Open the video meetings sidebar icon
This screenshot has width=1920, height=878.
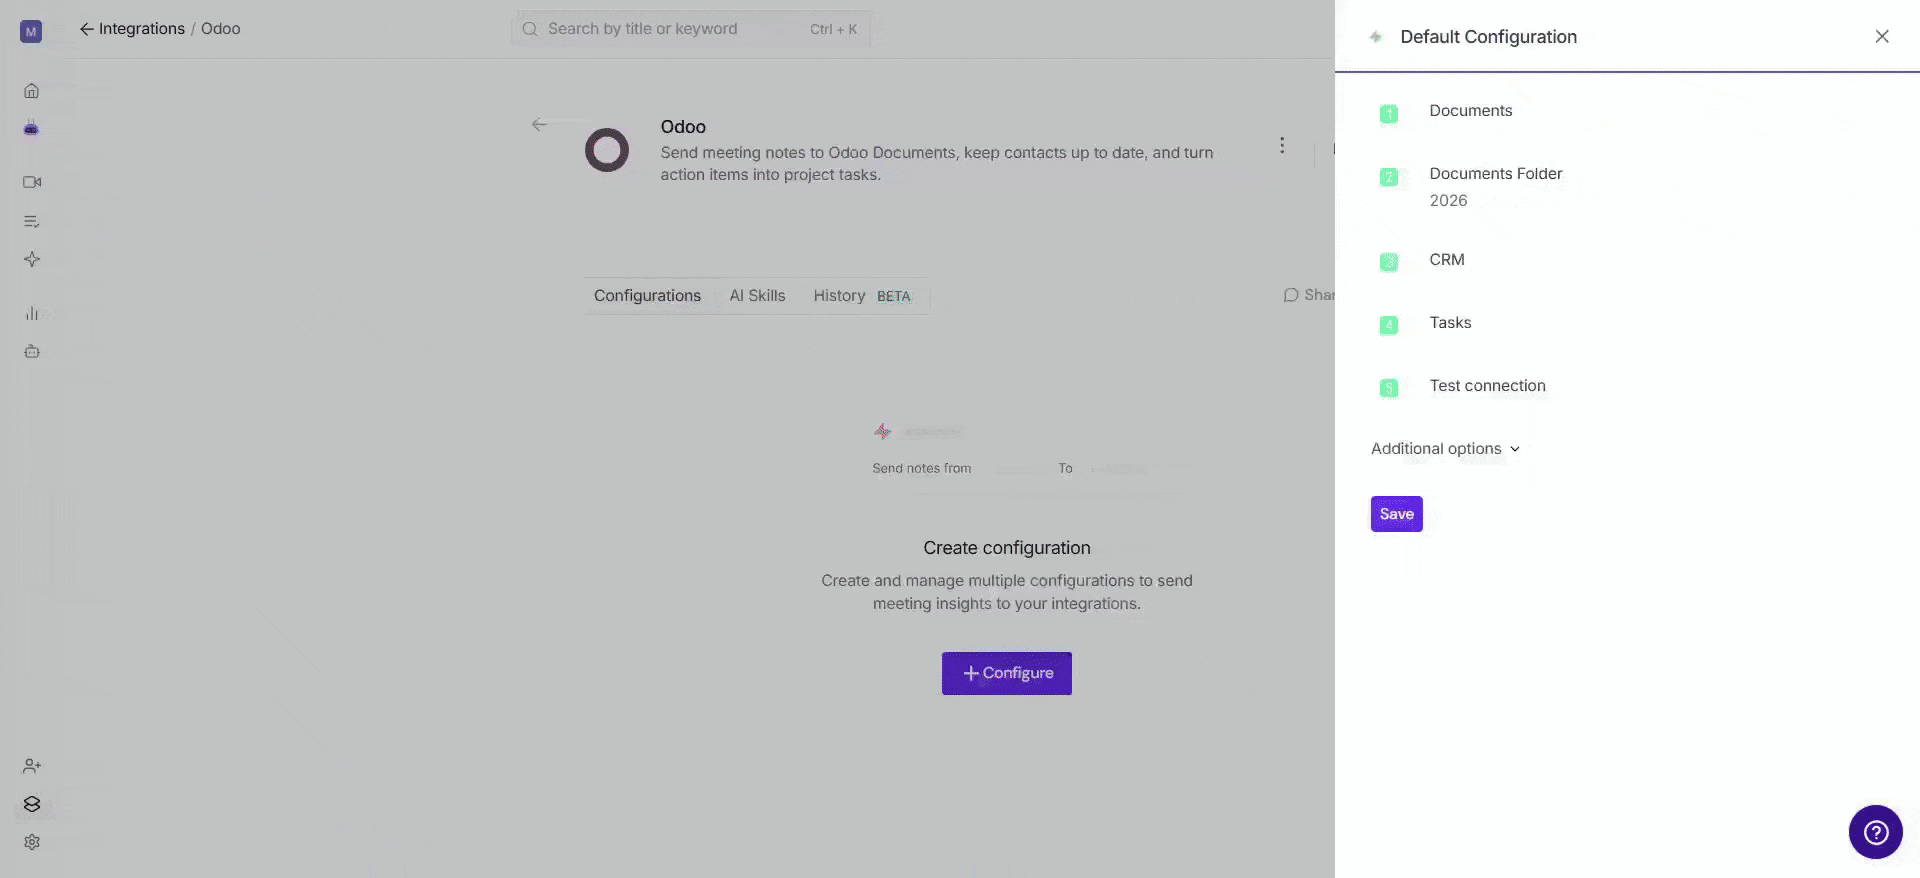coord(32,182)
